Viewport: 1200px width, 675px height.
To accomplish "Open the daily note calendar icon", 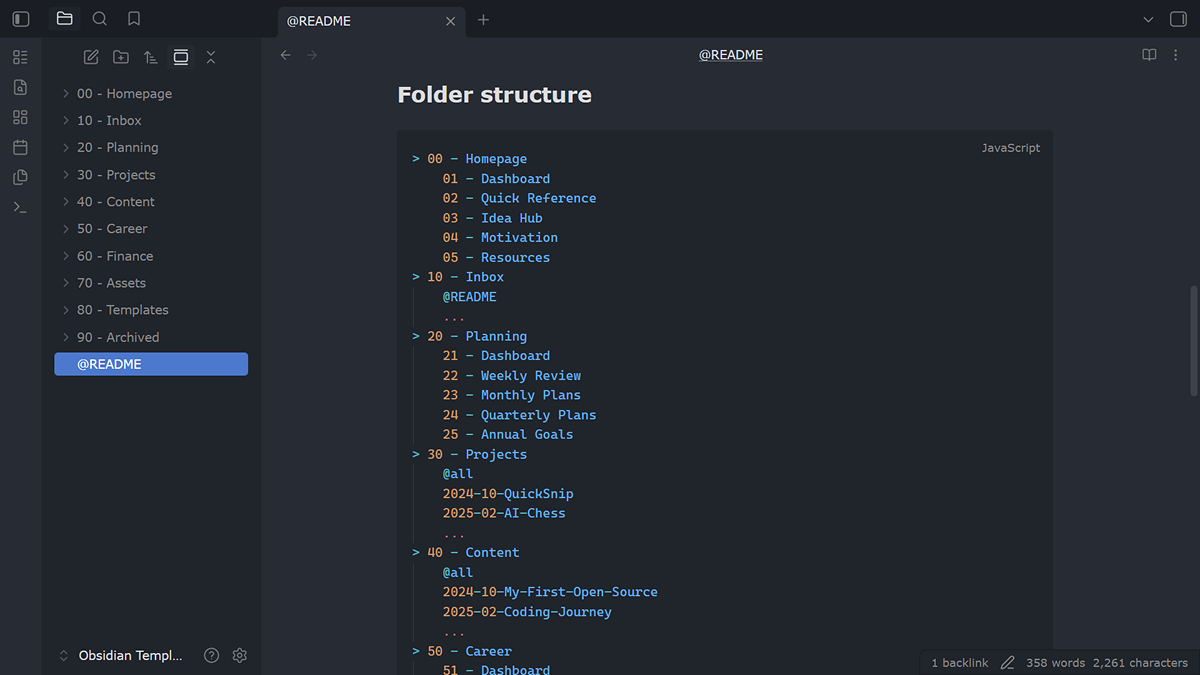I will [x=21, y=147].
